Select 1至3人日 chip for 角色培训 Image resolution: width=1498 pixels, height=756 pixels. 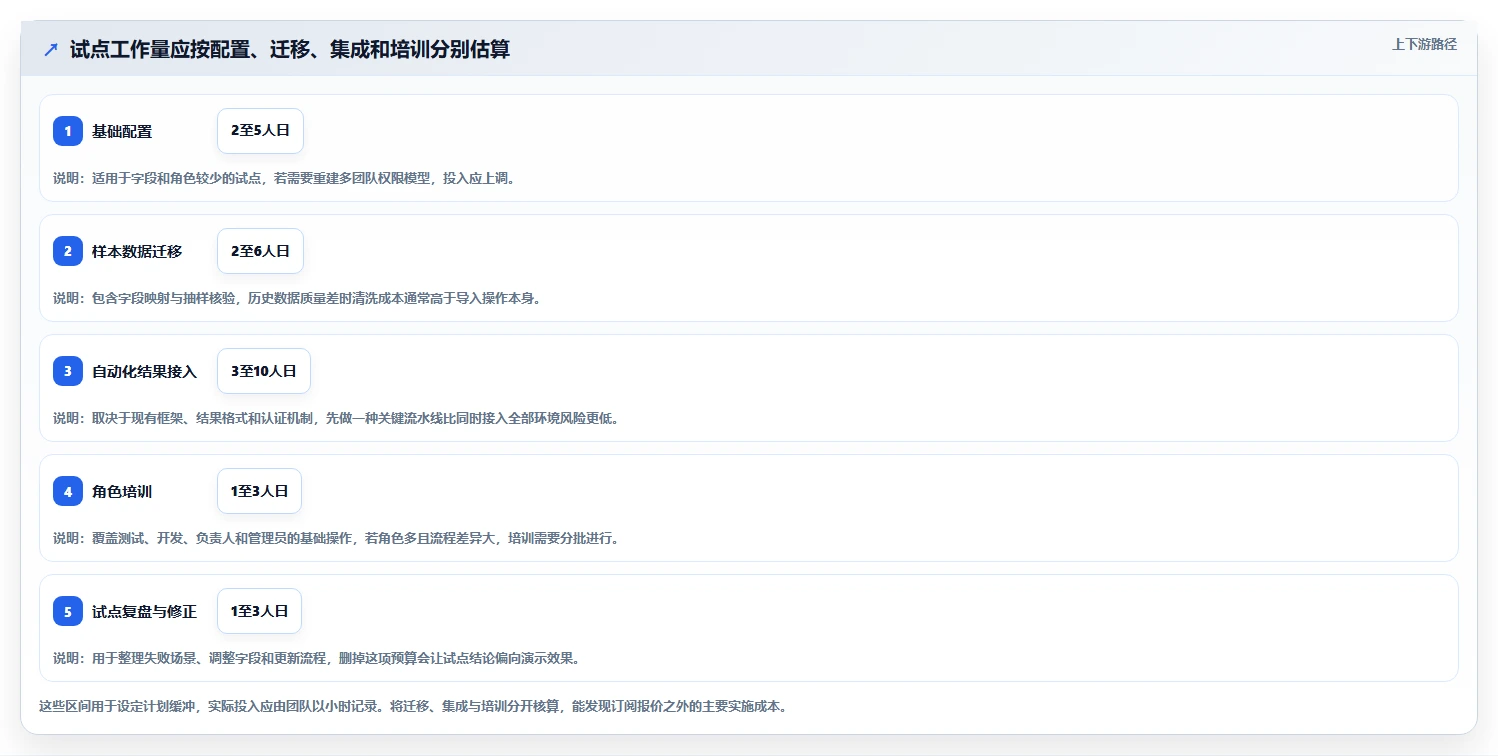point(259,491)
